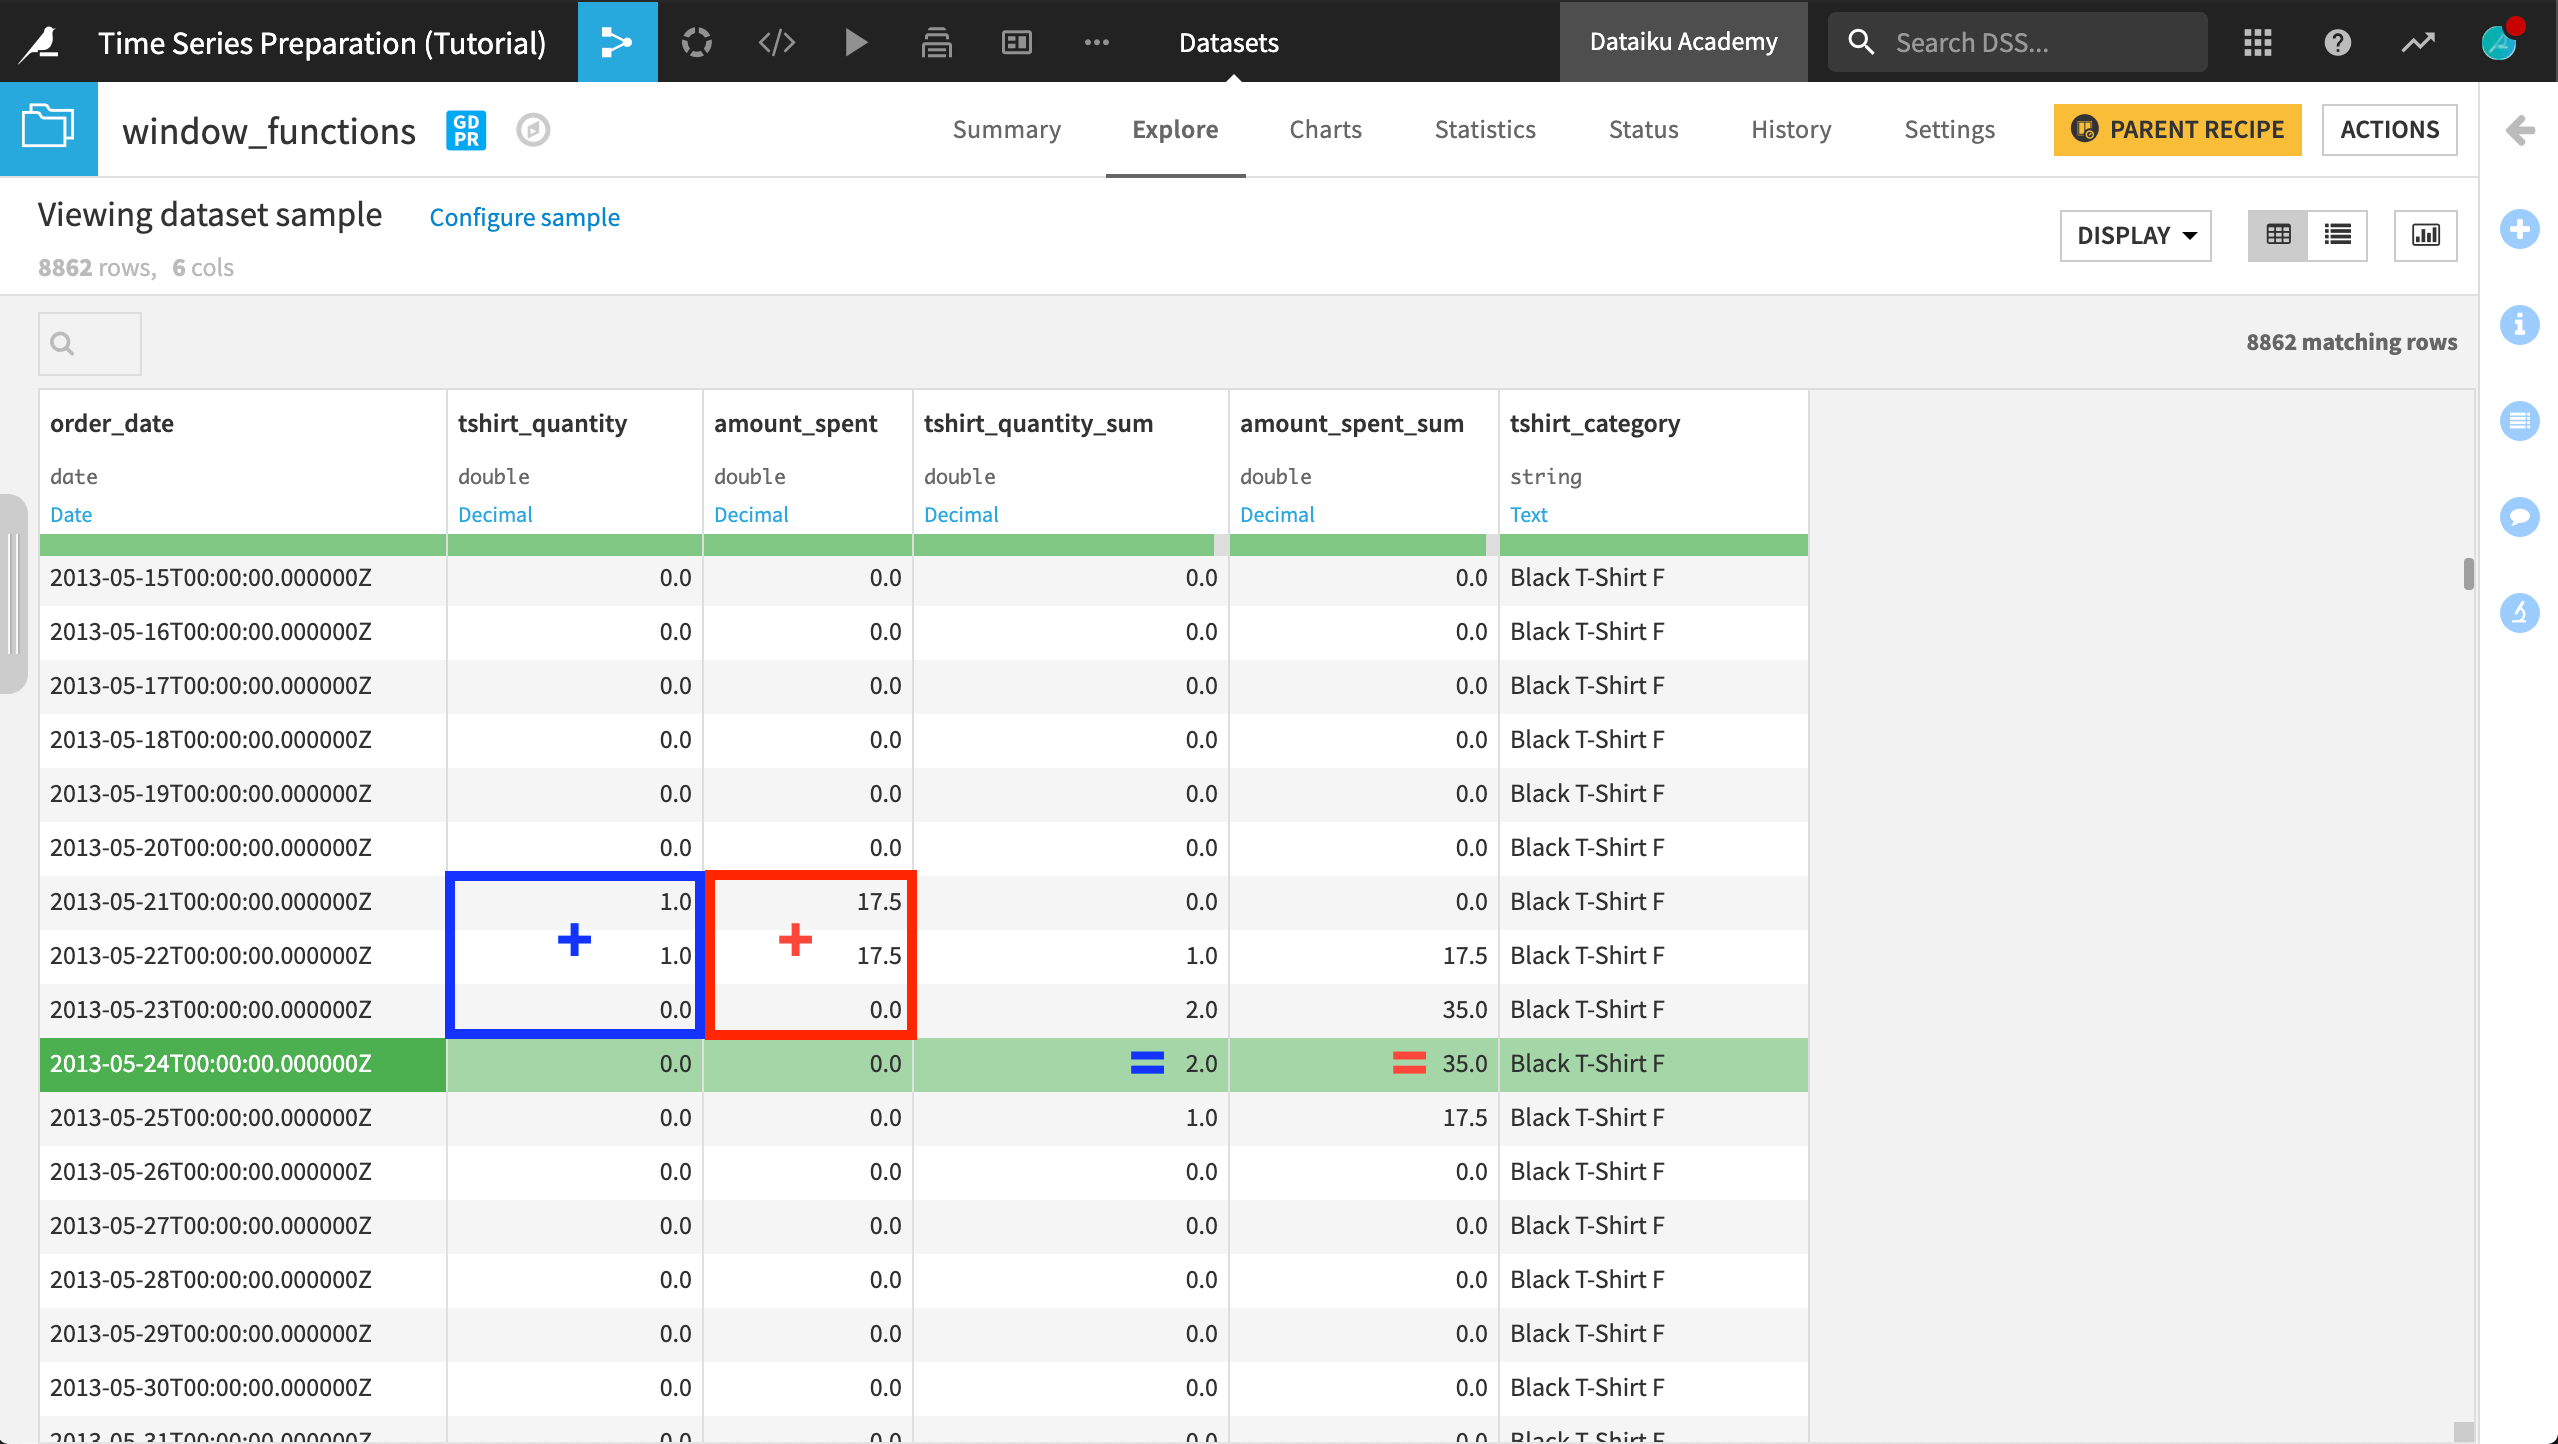The width and height of the screenshot is (2558, 1444).
Task: Open the more options ellipsis menu
Action: [x=1097, y=42]
